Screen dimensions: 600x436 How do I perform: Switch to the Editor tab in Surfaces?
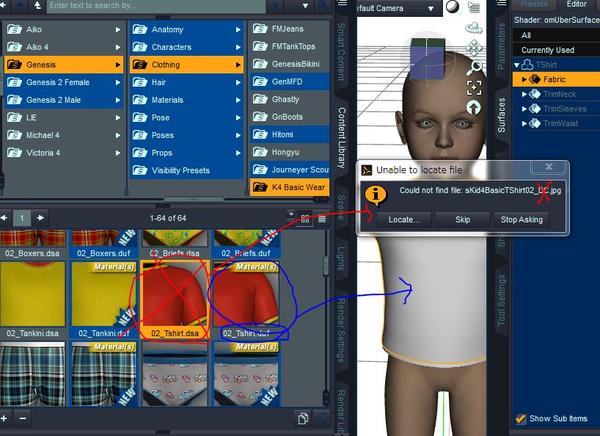tap(576, 4)
